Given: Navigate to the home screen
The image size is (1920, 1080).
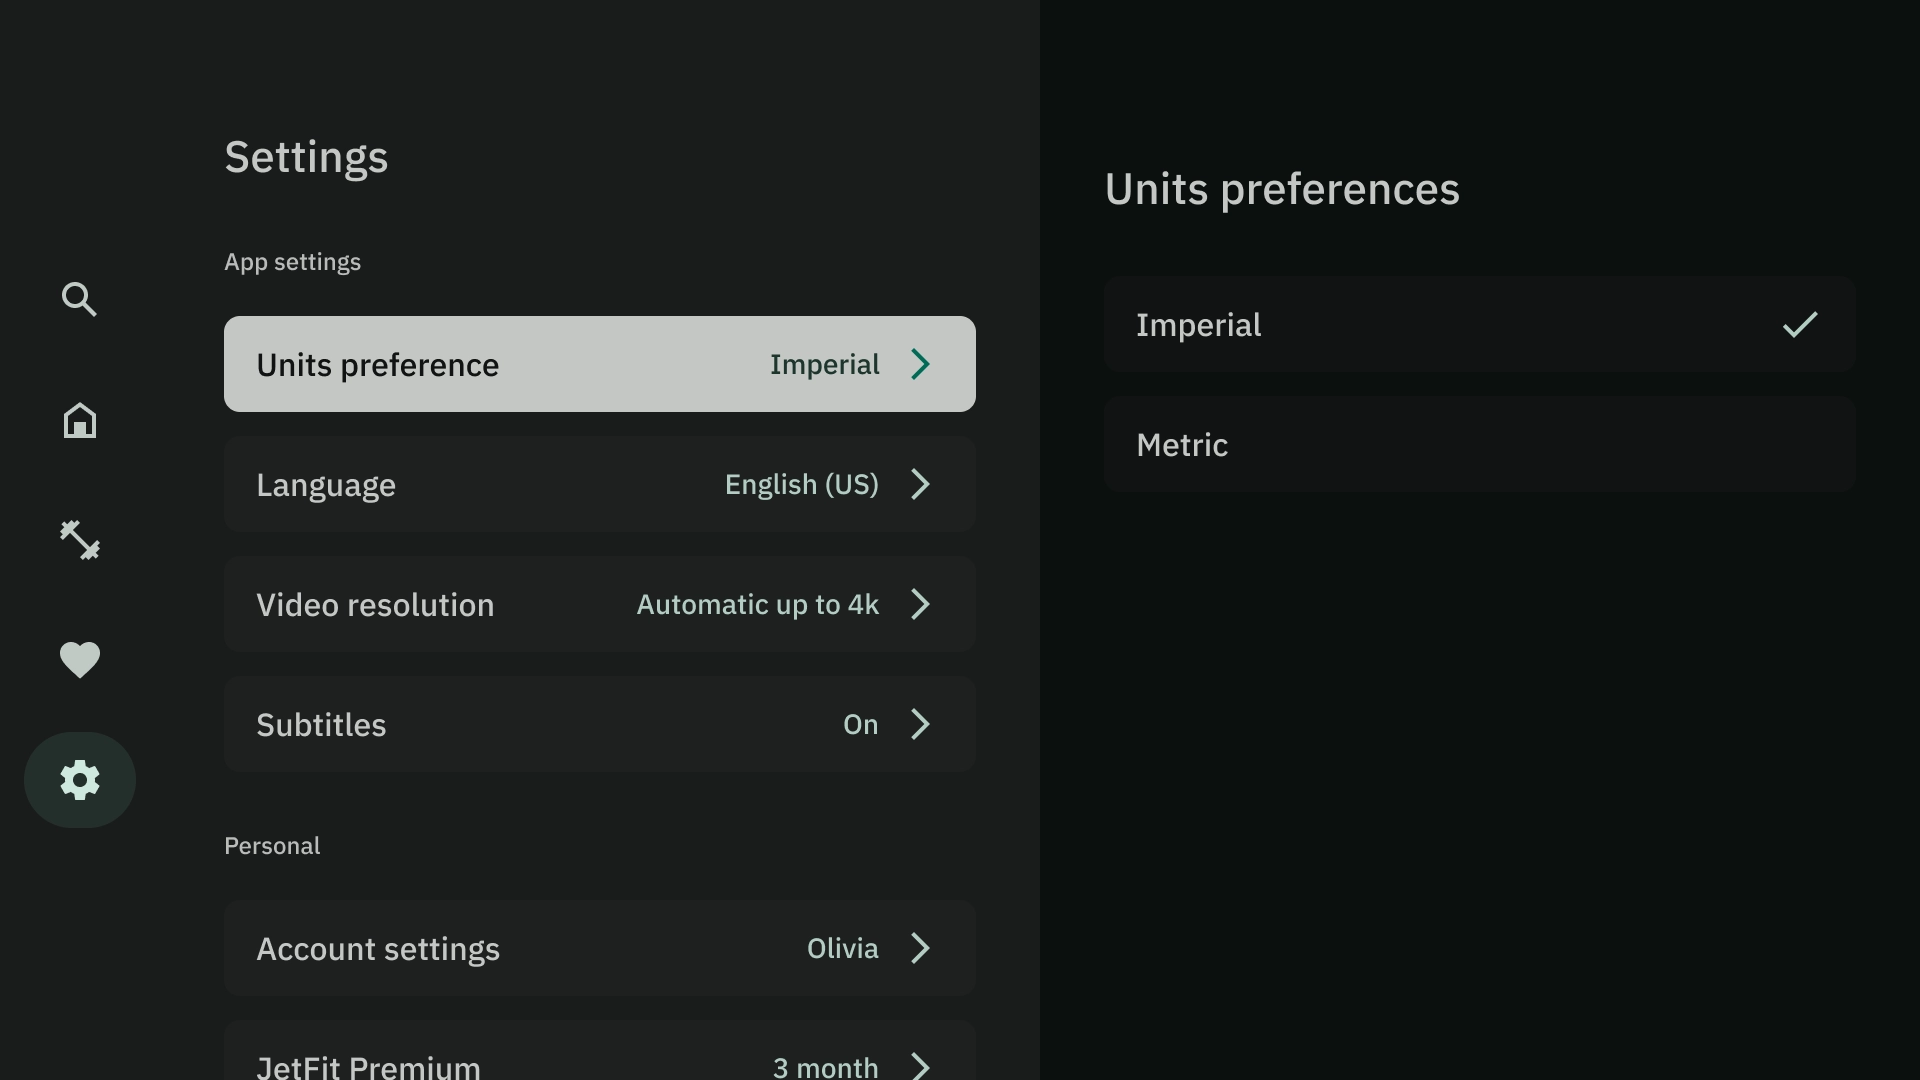Looking at the screenshot, I should [x=79, y=419].
